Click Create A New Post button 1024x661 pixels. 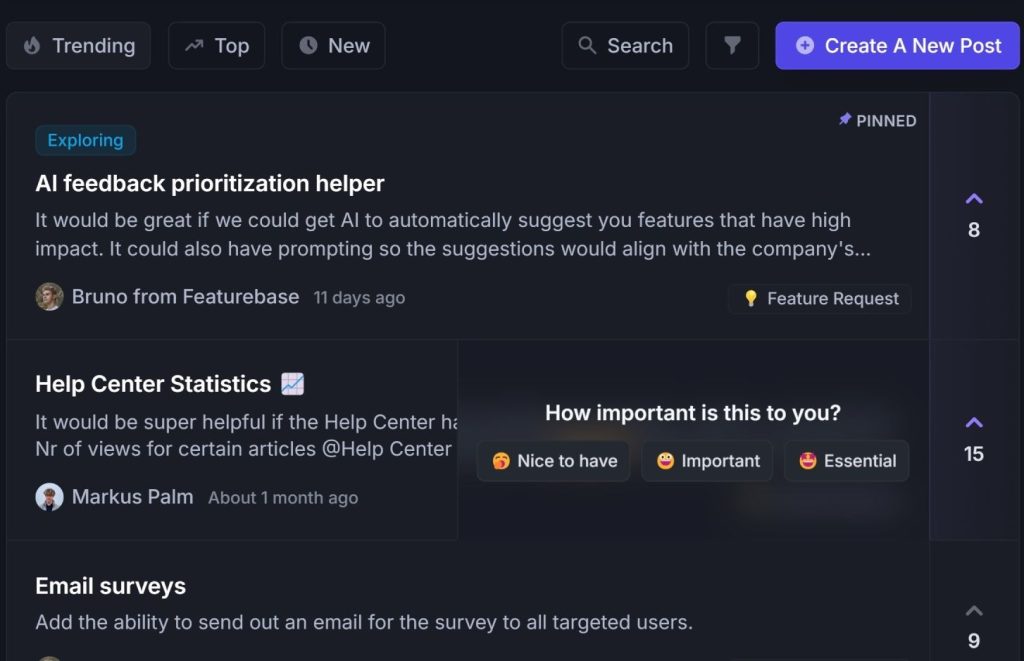897,46
